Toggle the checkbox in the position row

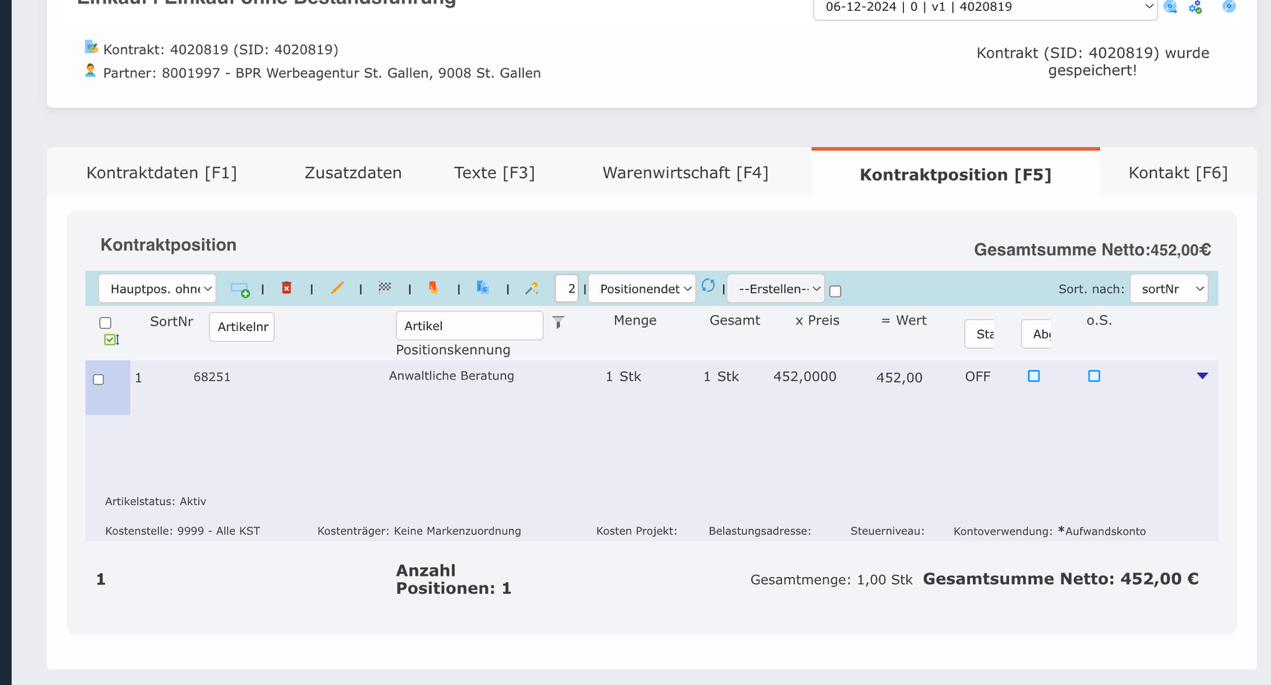point(97,379)
